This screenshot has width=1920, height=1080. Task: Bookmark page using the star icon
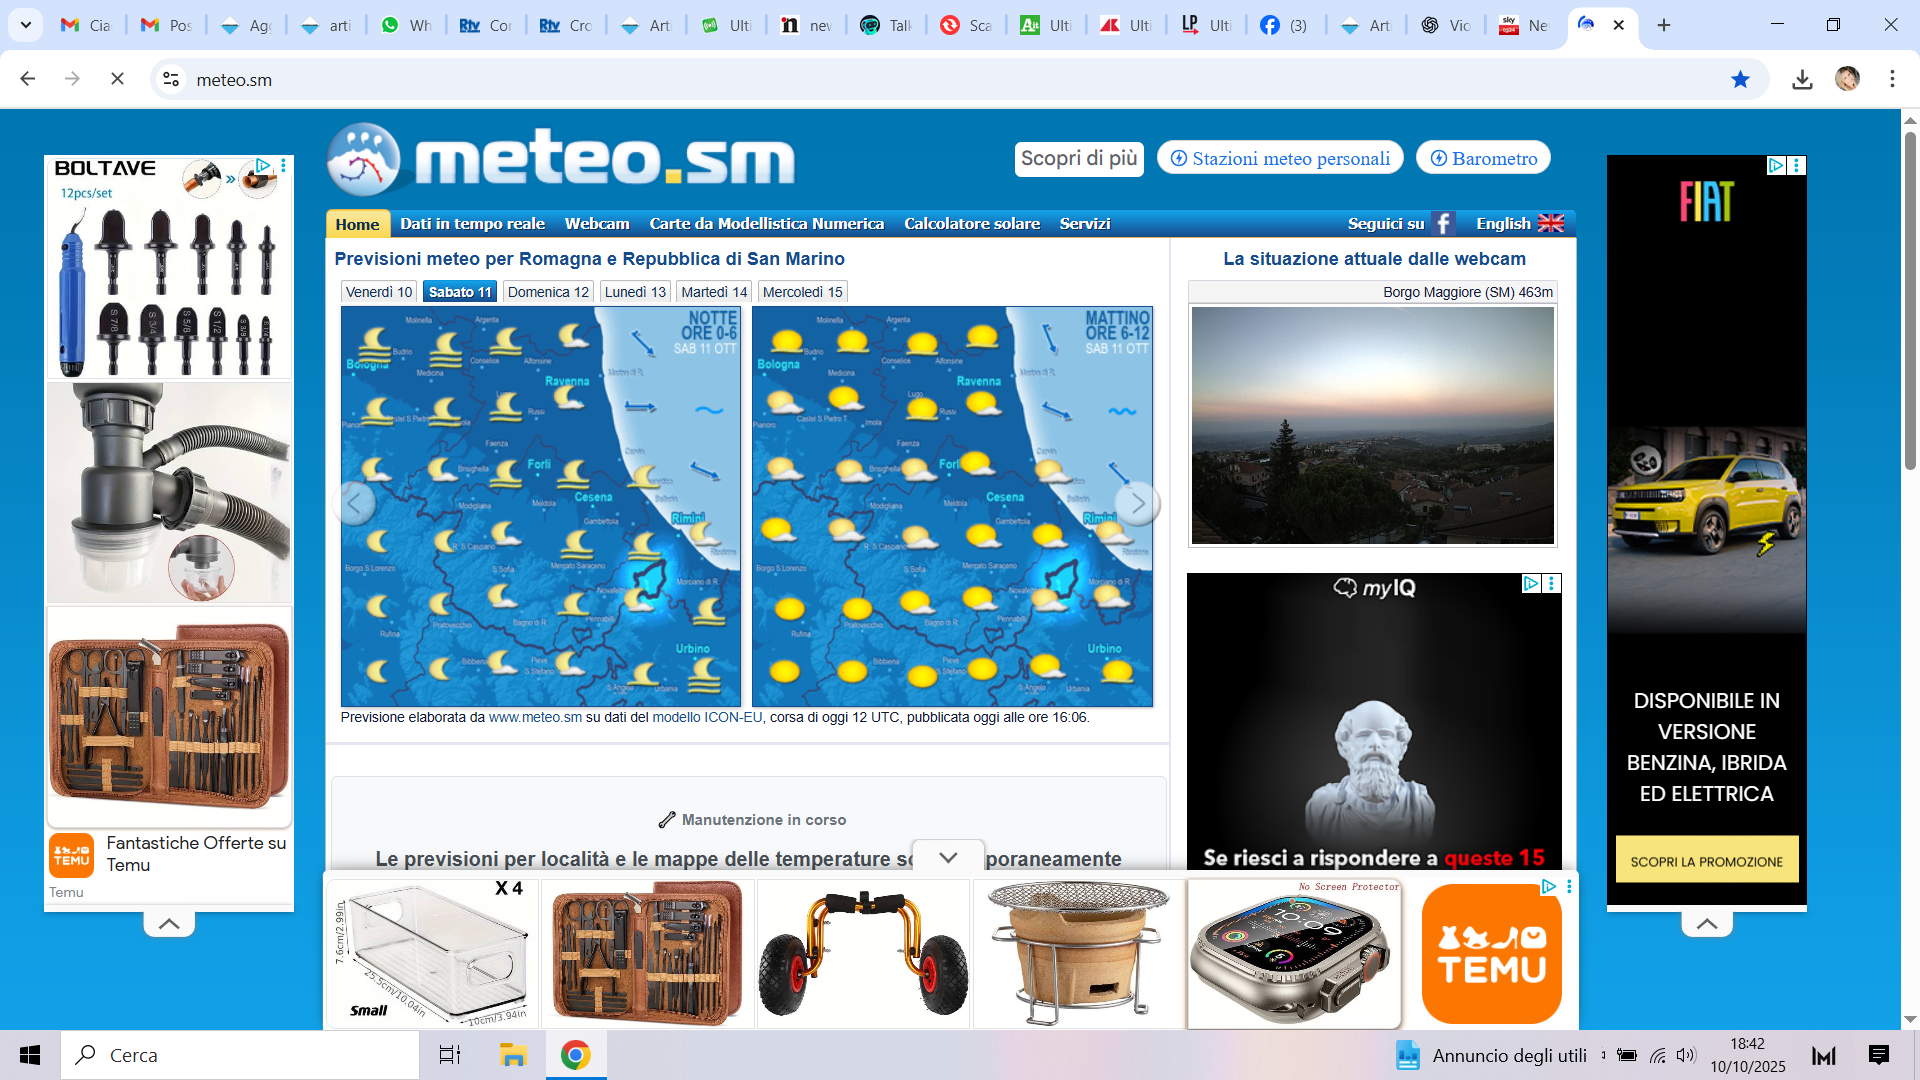(1740, 80)
